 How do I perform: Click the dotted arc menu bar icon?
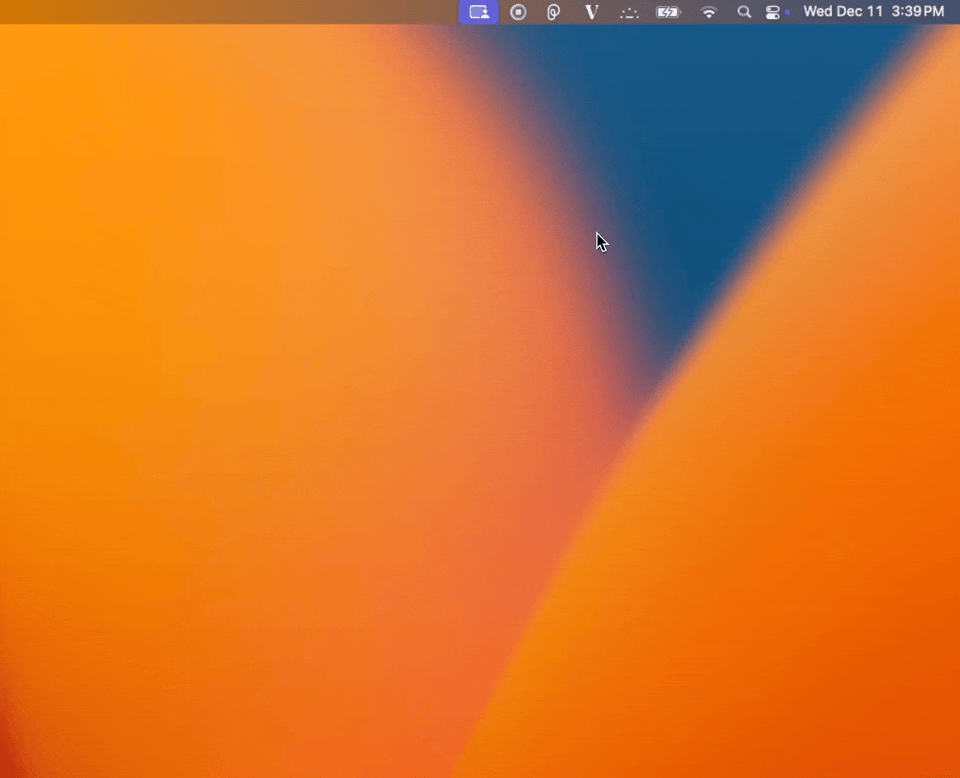point(629,13)
